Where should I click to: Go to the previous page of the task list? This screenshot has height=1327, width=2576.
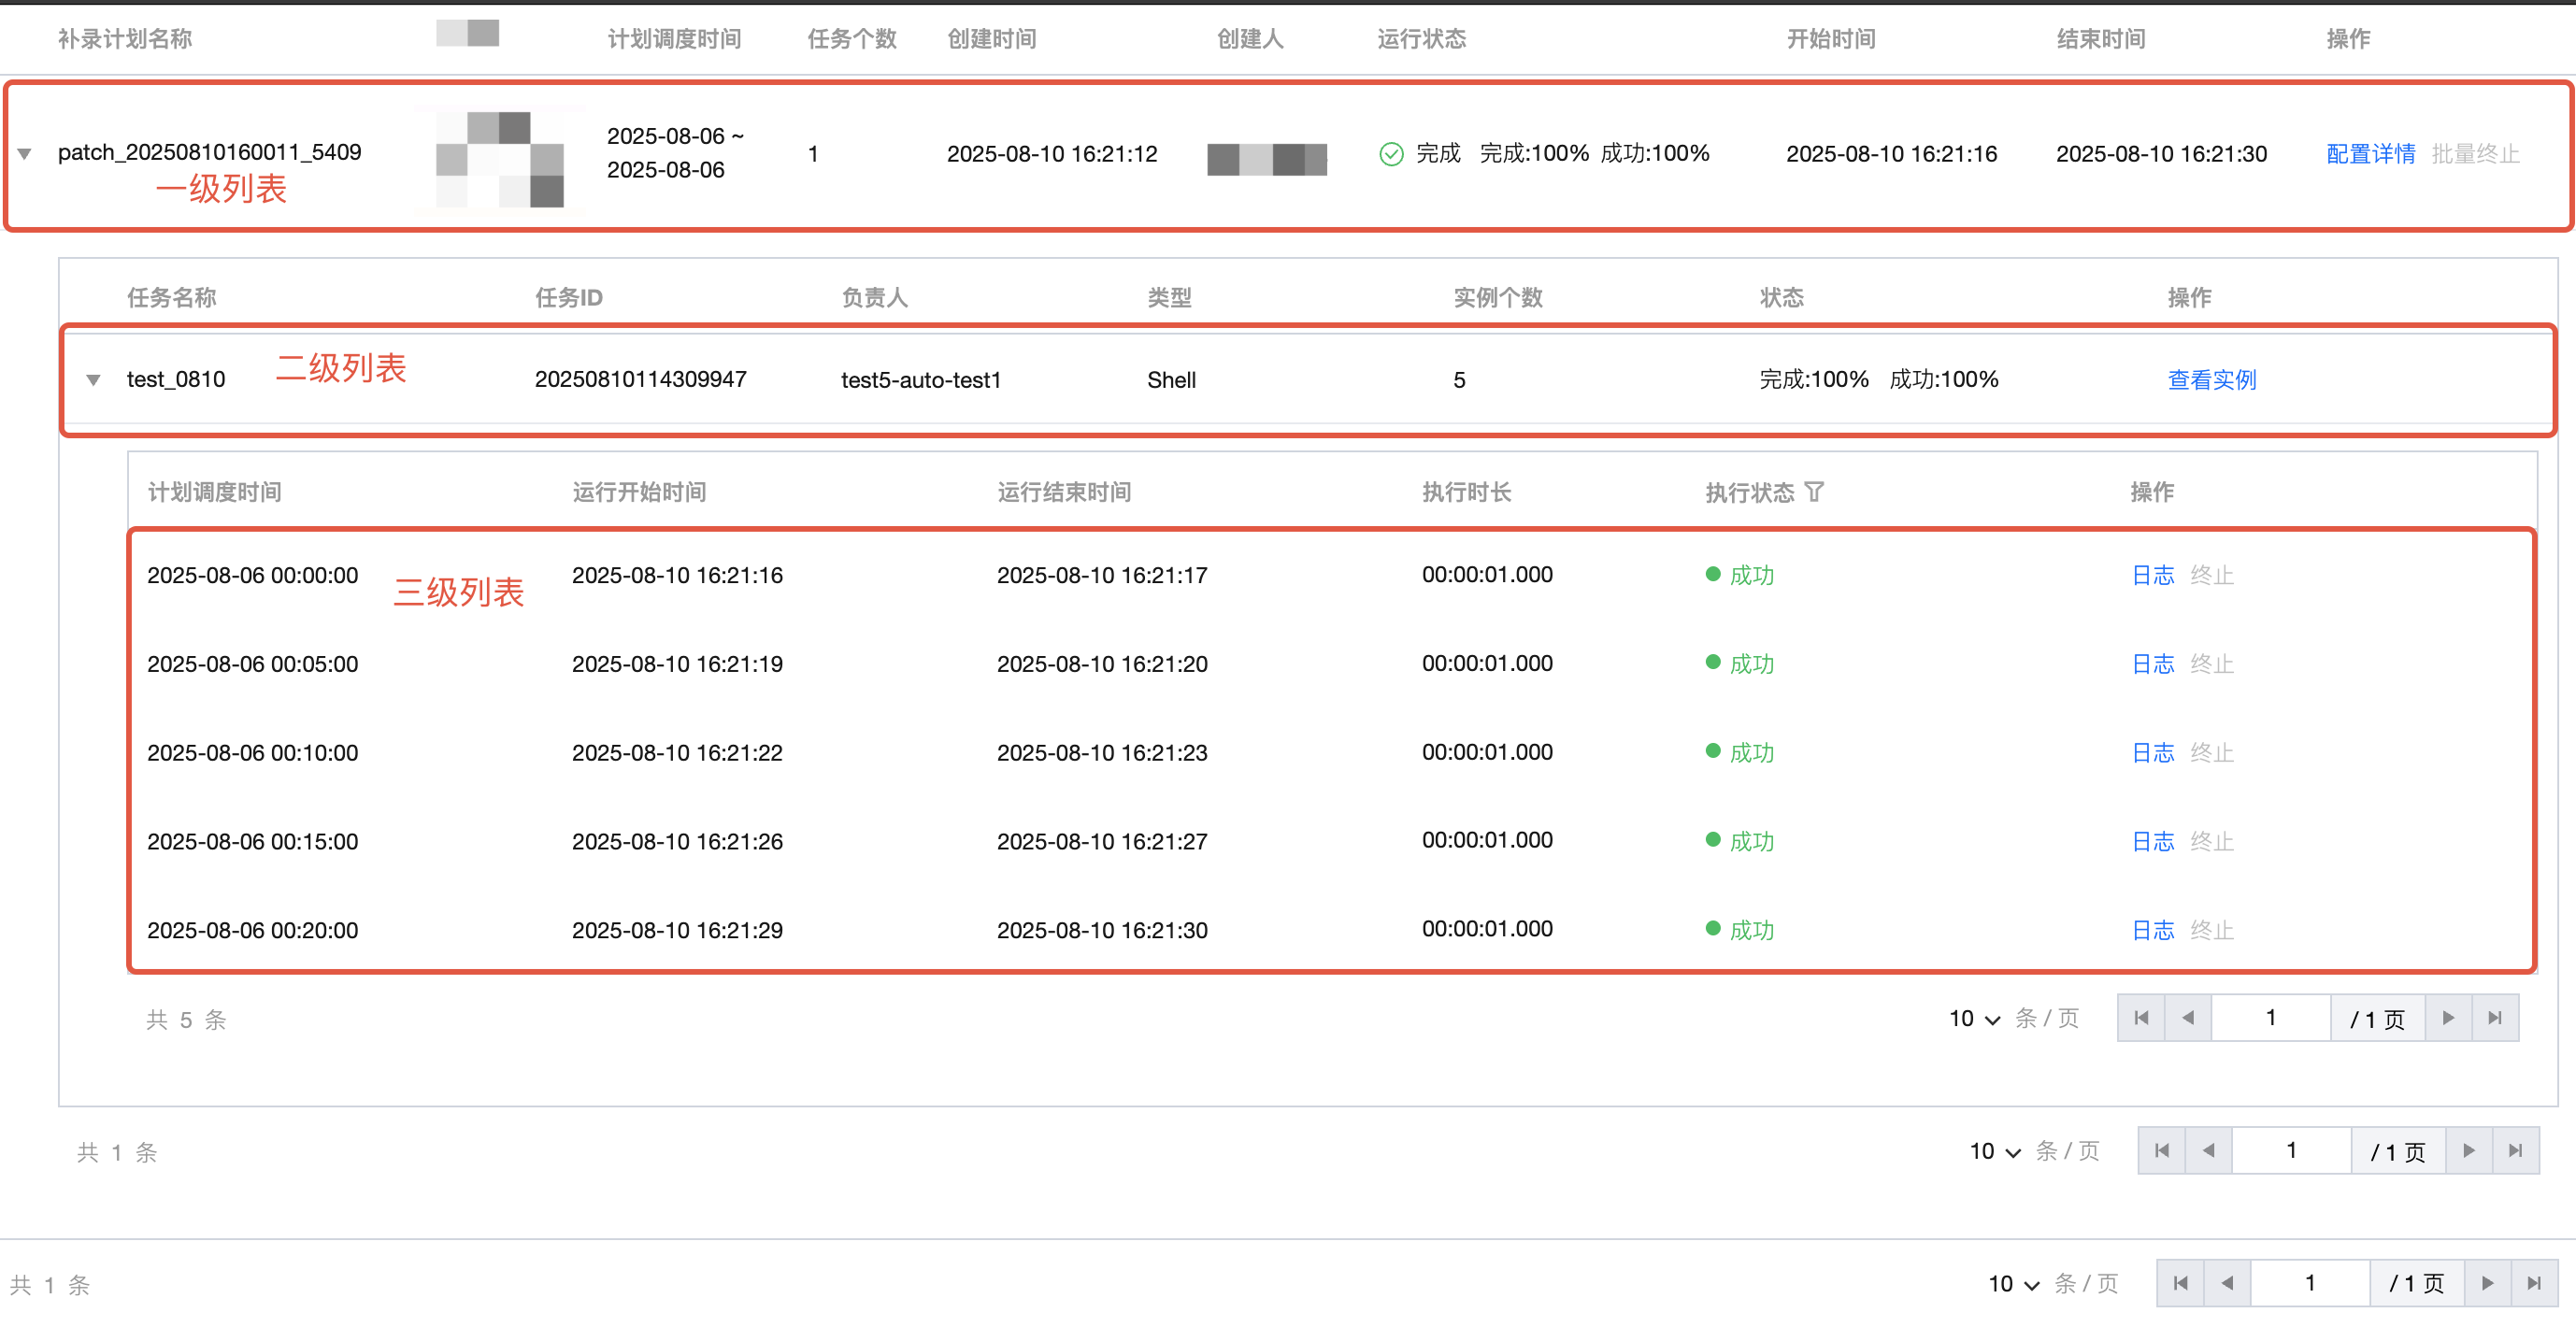(2208, 1151)
